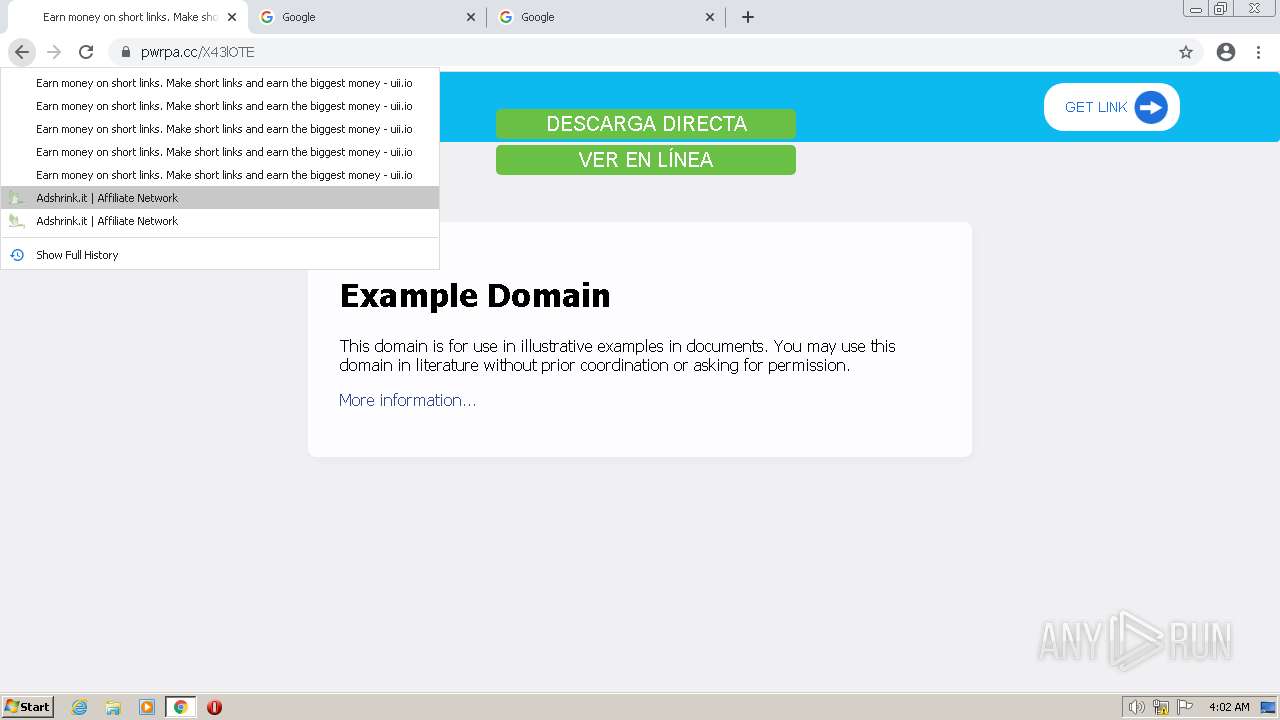Click the DESCARGA DIRECTA button

(646, 124)
